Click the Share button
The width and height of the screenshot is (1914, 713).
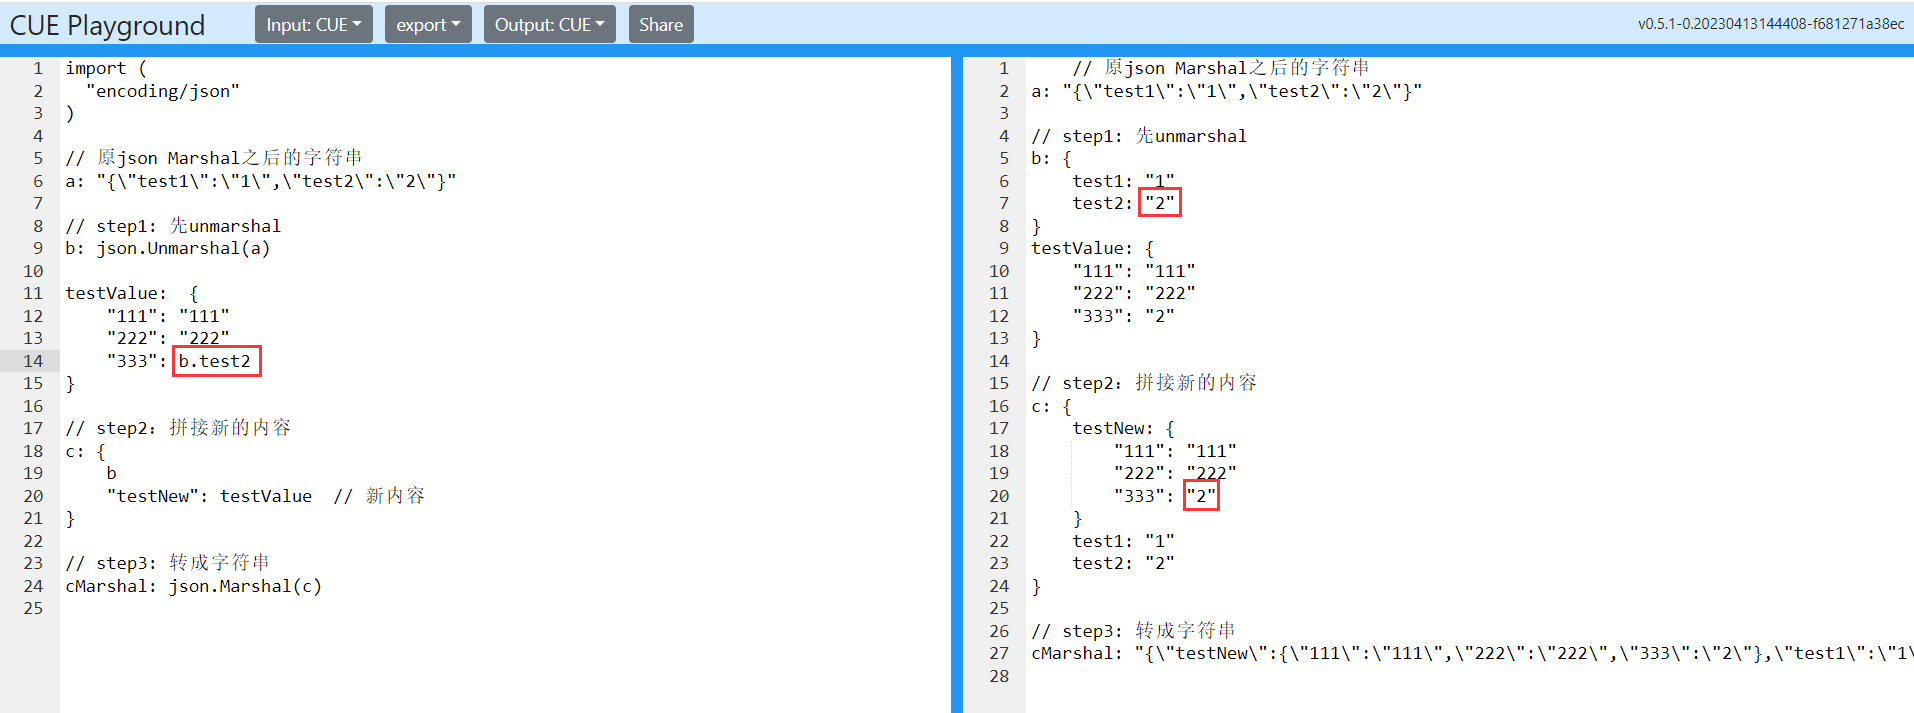tap(661, 24)
